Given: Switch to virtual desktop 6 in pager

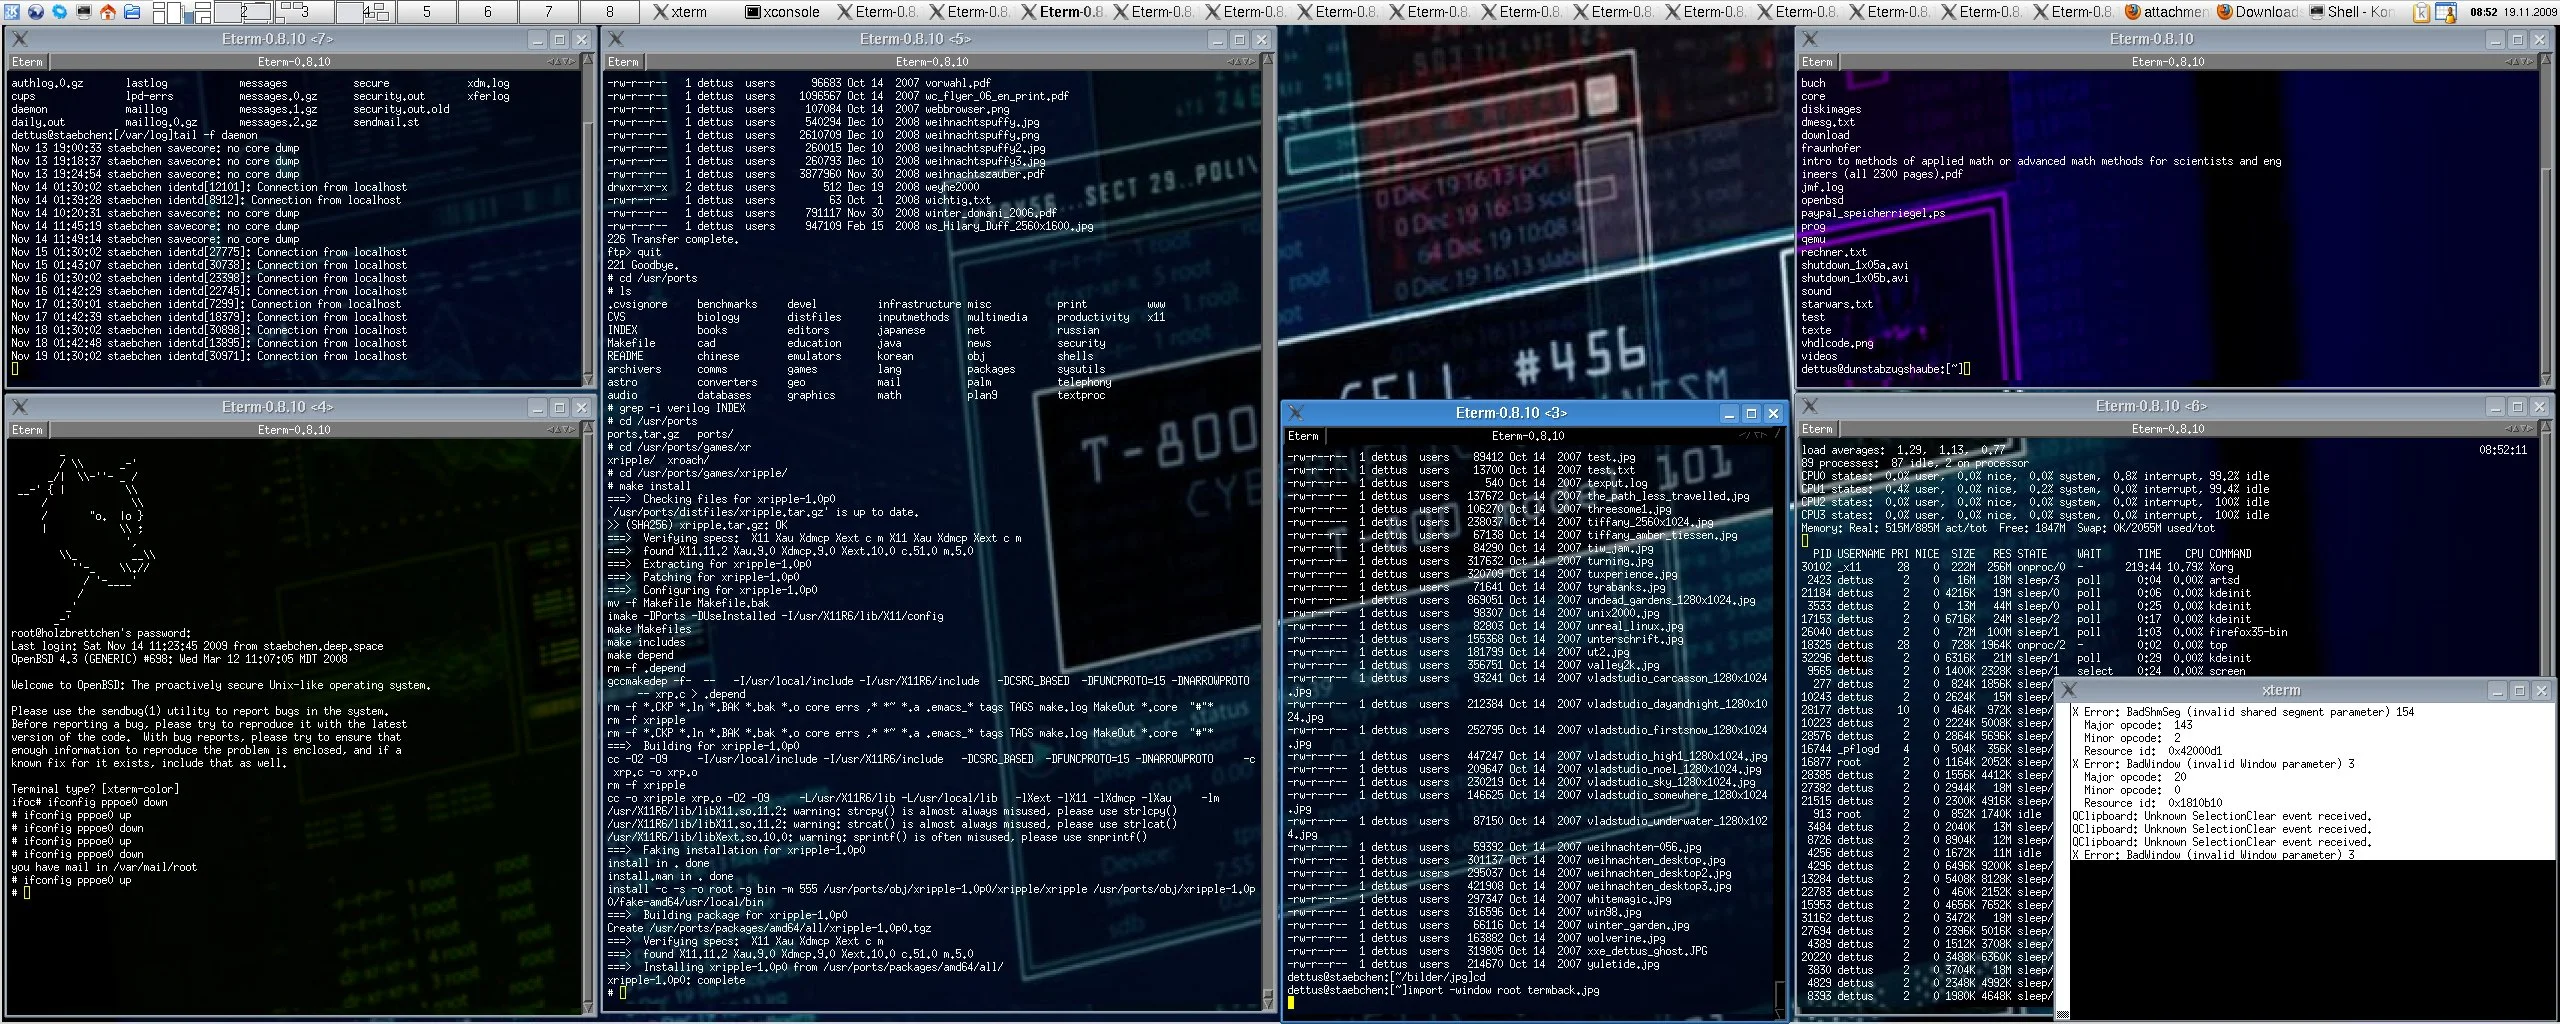Looking at the screenshot, I should [x=488, y=12].
